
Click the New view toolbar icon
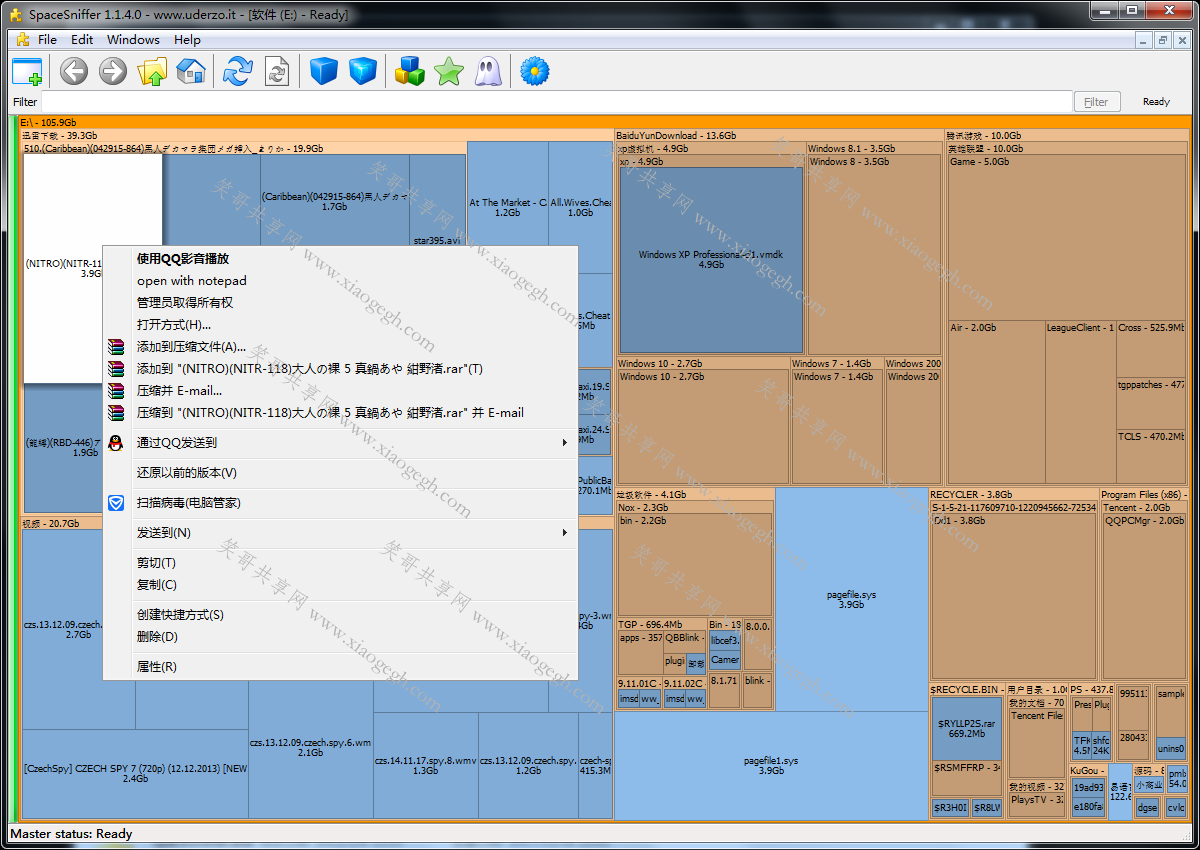(x=27, y=71)
